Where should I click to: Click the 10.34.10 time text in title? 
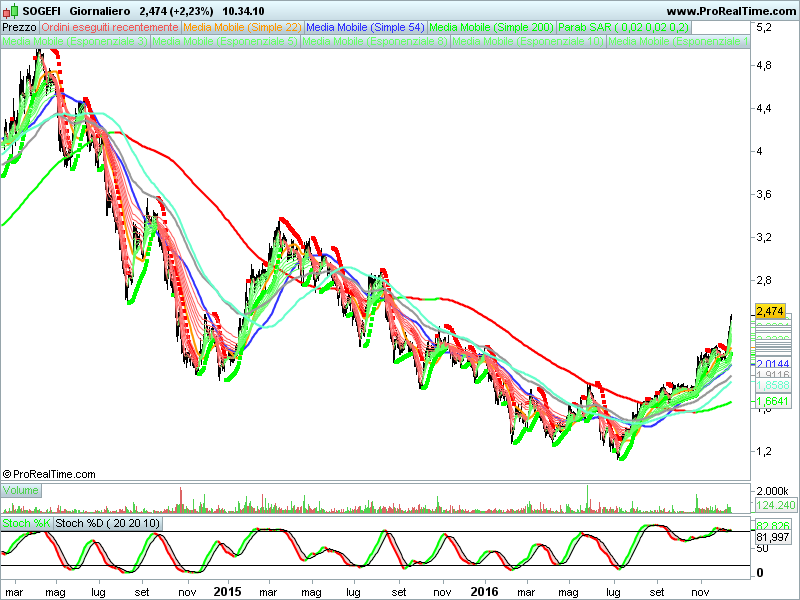(243, 11)
